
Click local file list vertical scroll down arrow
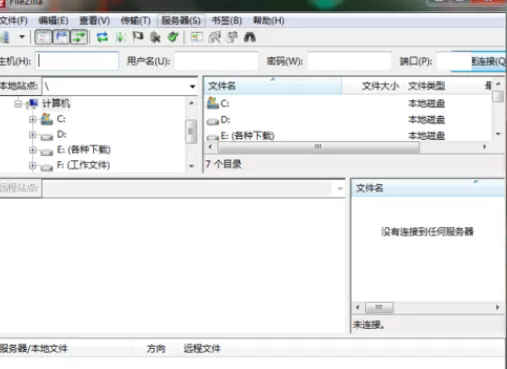tap(498, 134)
